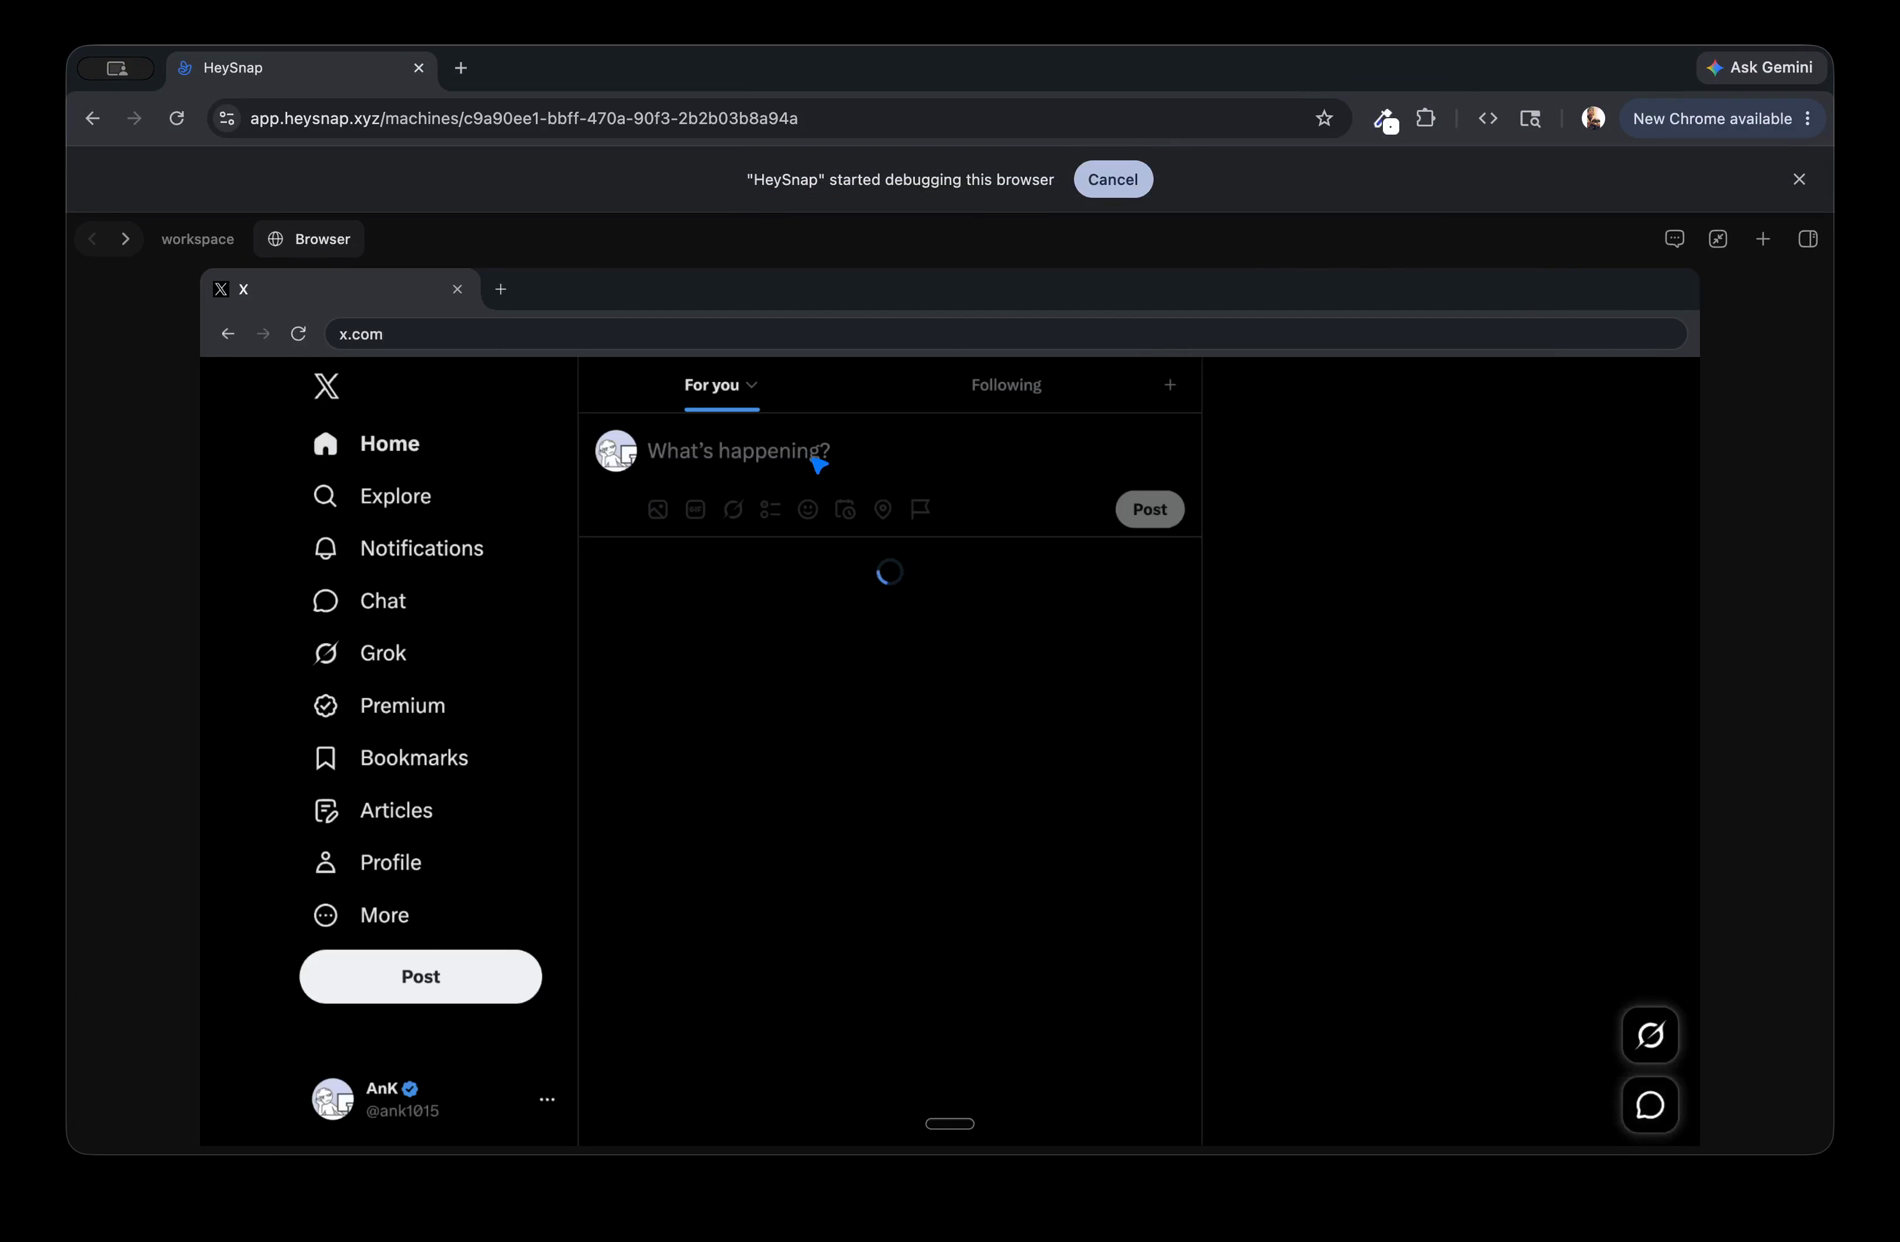Image resolution: width=1900 pixels, height=1242 pixels.
Task: Click the flag icon in composer toolbar
Action: (x=920, y=510)
